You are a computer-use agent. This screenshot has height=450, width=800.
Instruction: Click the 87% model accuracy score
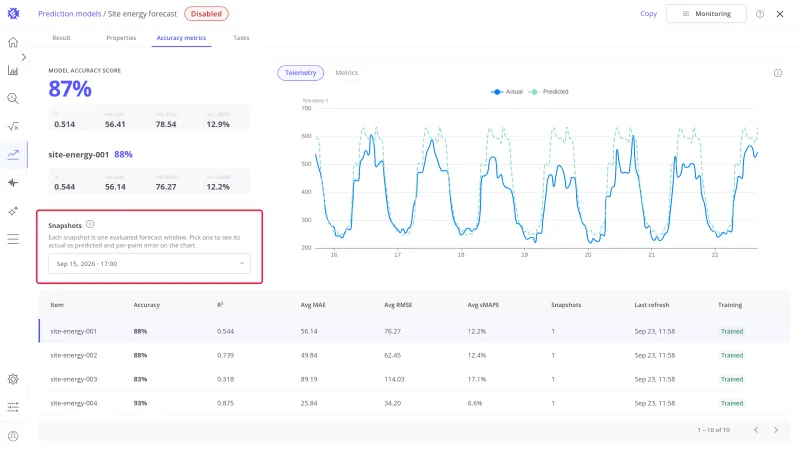pyautogui.click(x=70, y=89)
